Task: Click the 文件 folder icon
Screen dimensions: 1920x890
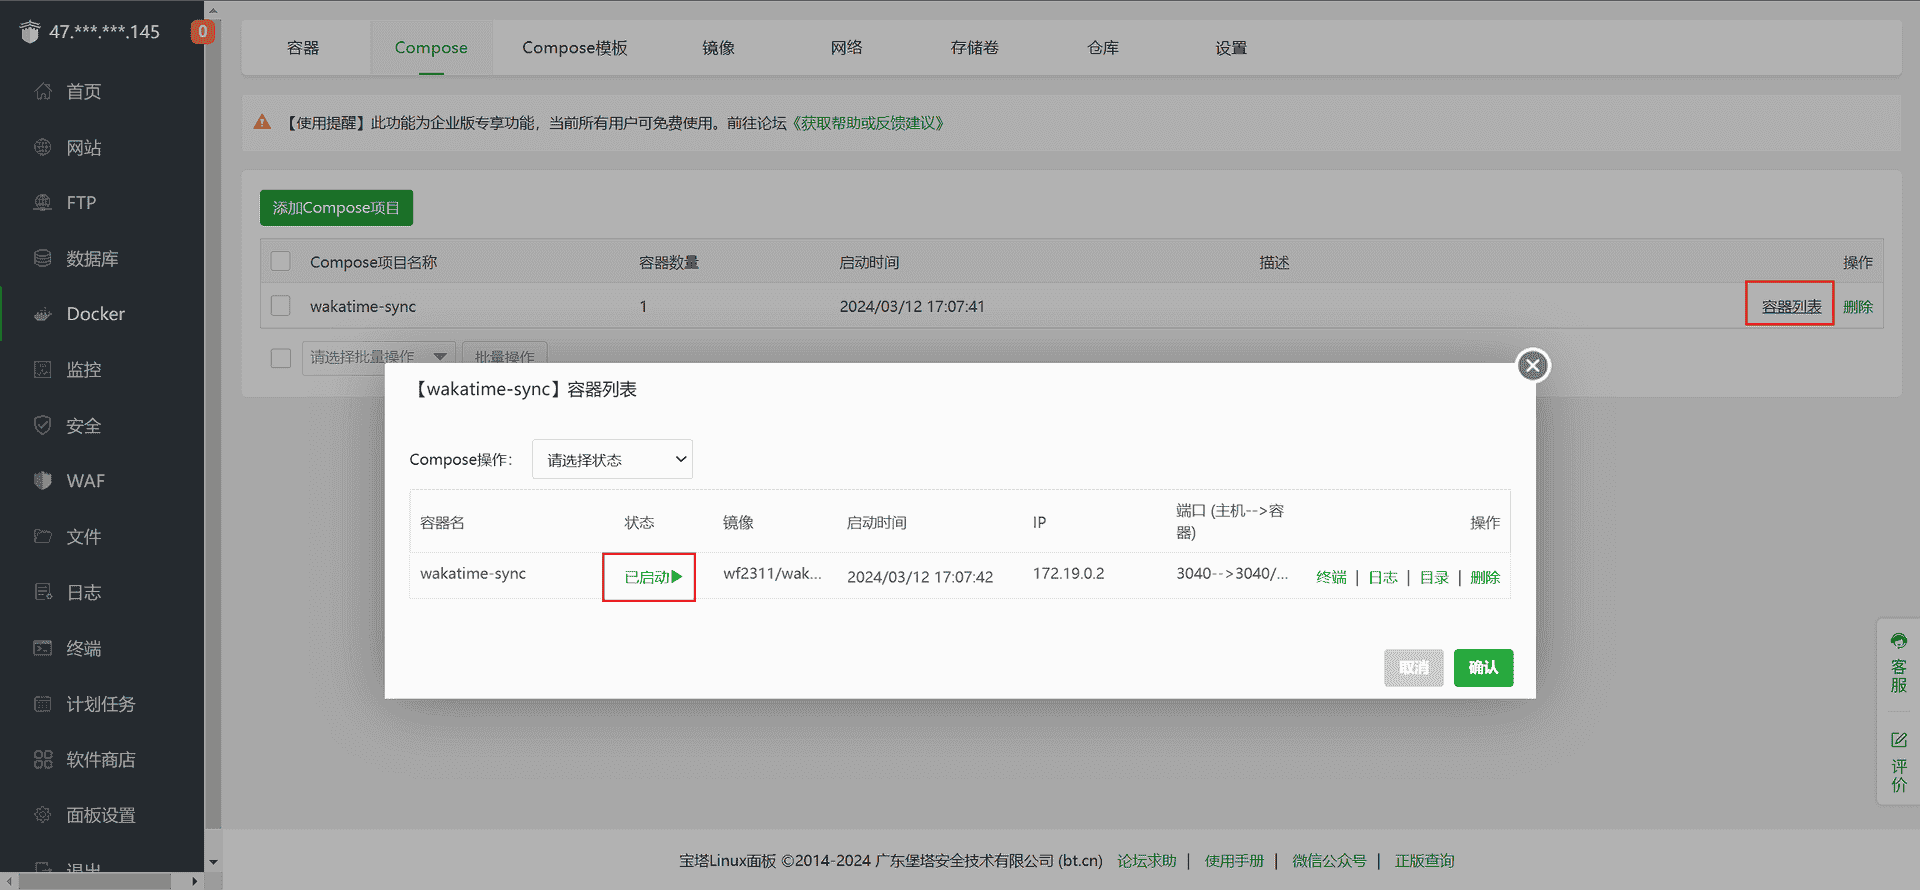Action: pos(43,536)
